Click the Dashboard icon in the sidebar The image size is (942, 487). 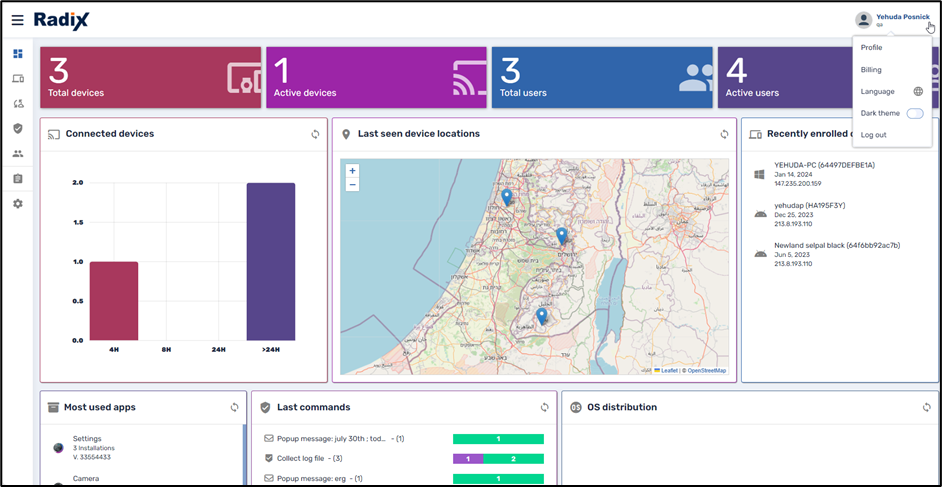click(17, 54)
